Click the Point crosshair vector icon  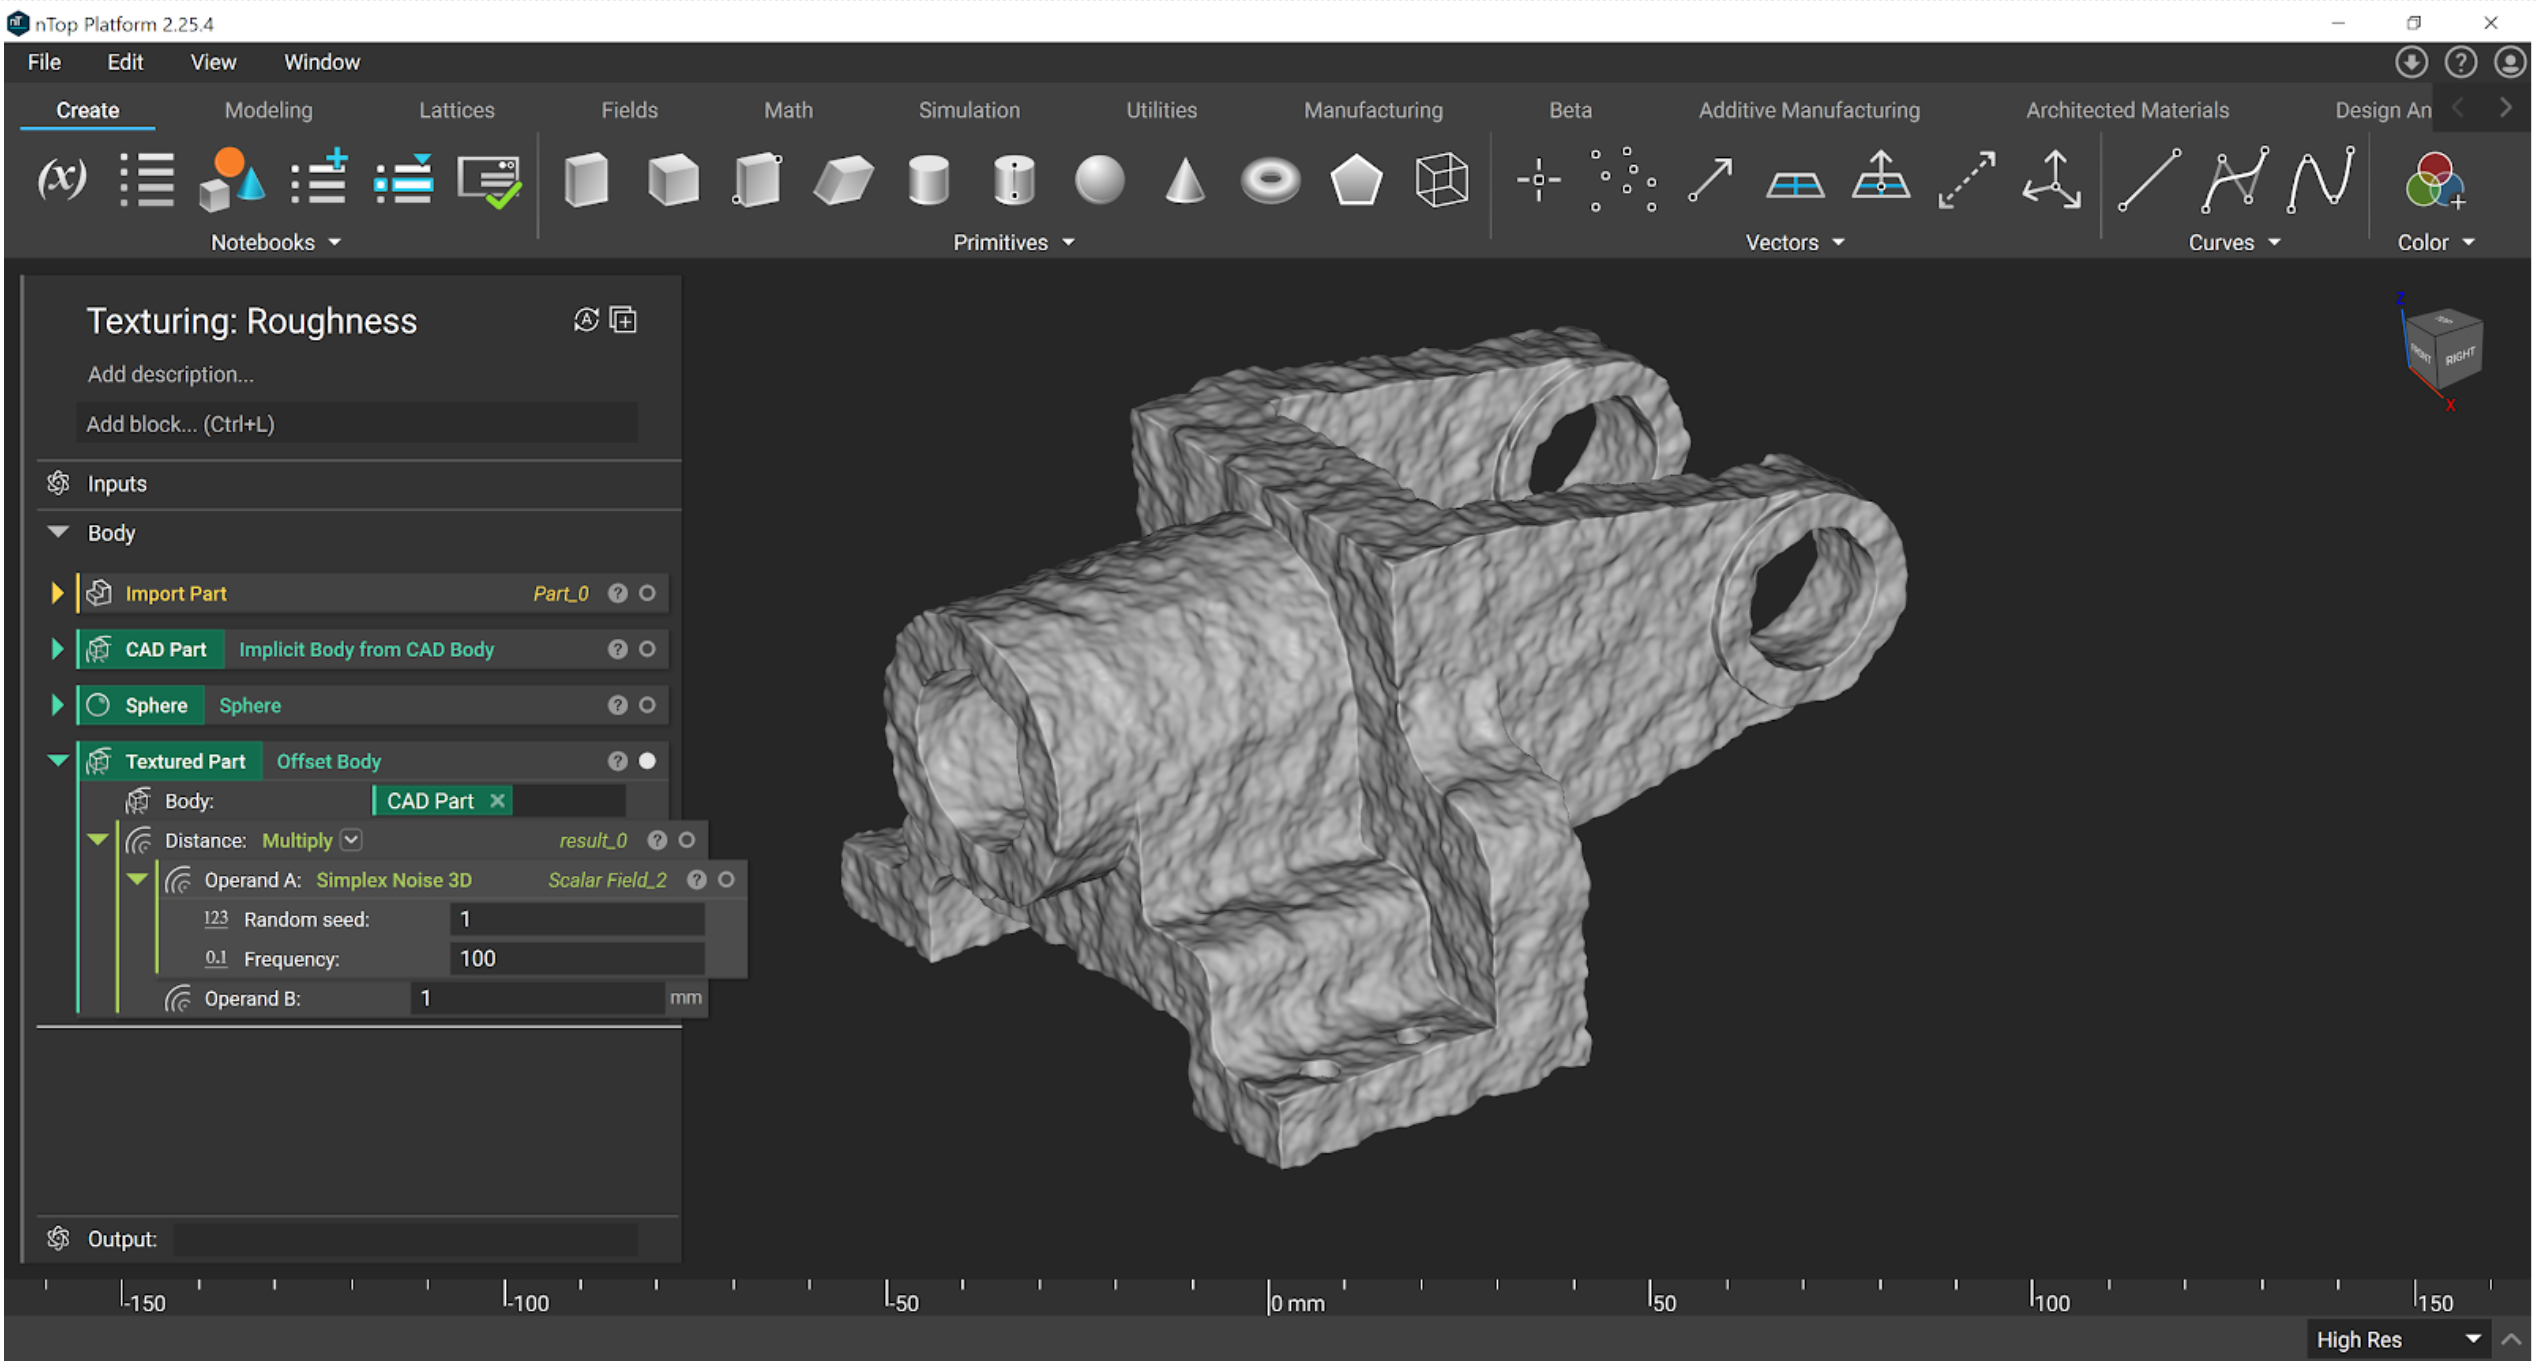click(x=1538, y=180)
